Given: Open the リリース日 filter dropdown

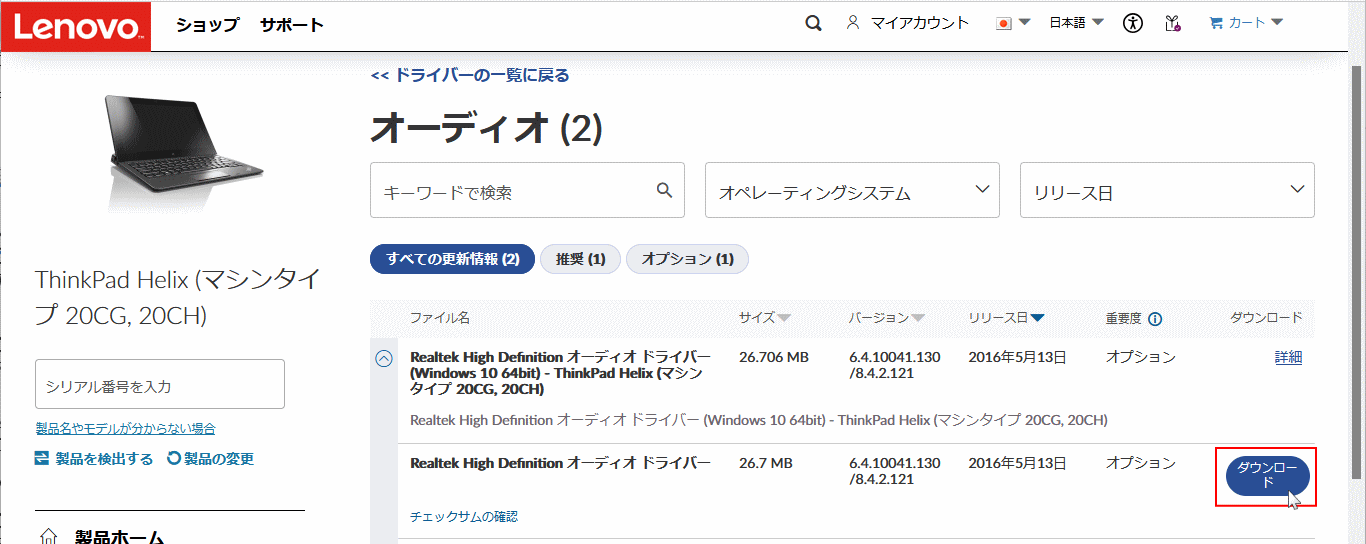Looking at the screenshot, I should [1167, 190].
